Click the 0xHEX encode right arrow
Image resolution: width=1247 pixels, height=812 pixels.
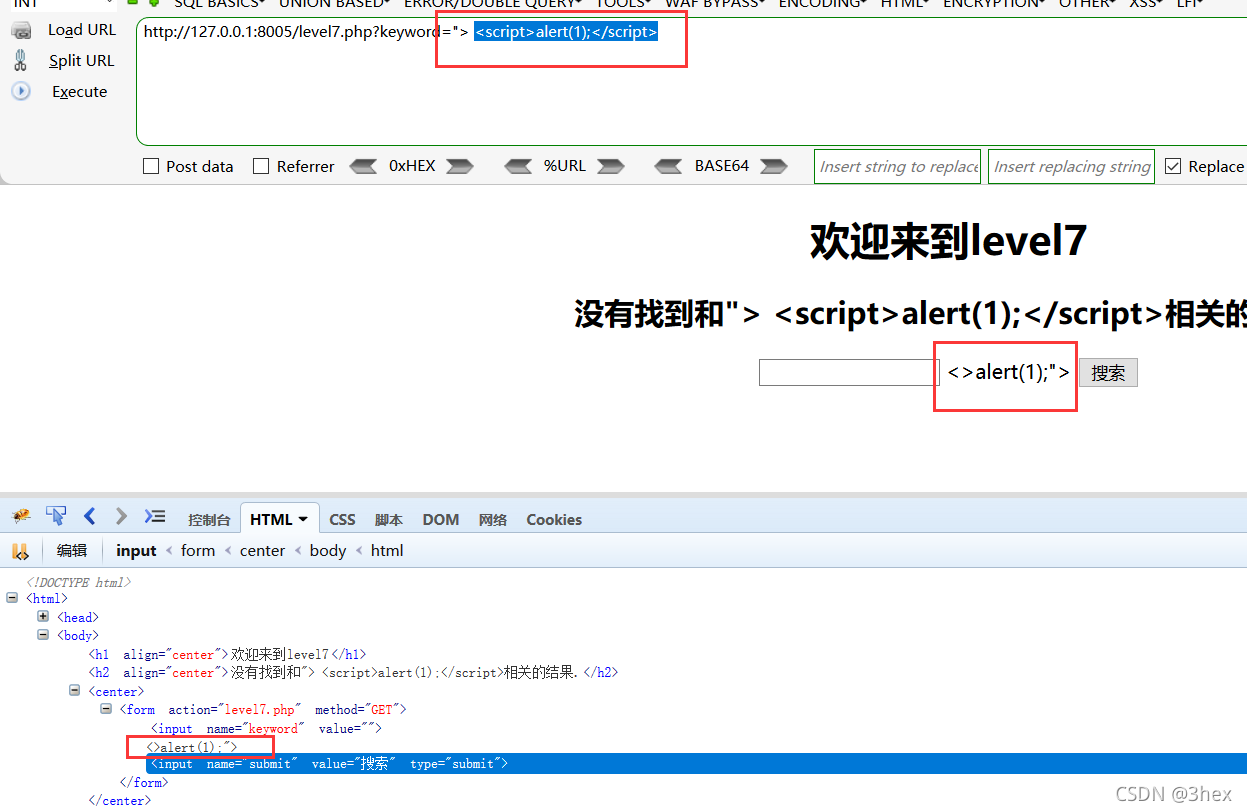(460, 166)
